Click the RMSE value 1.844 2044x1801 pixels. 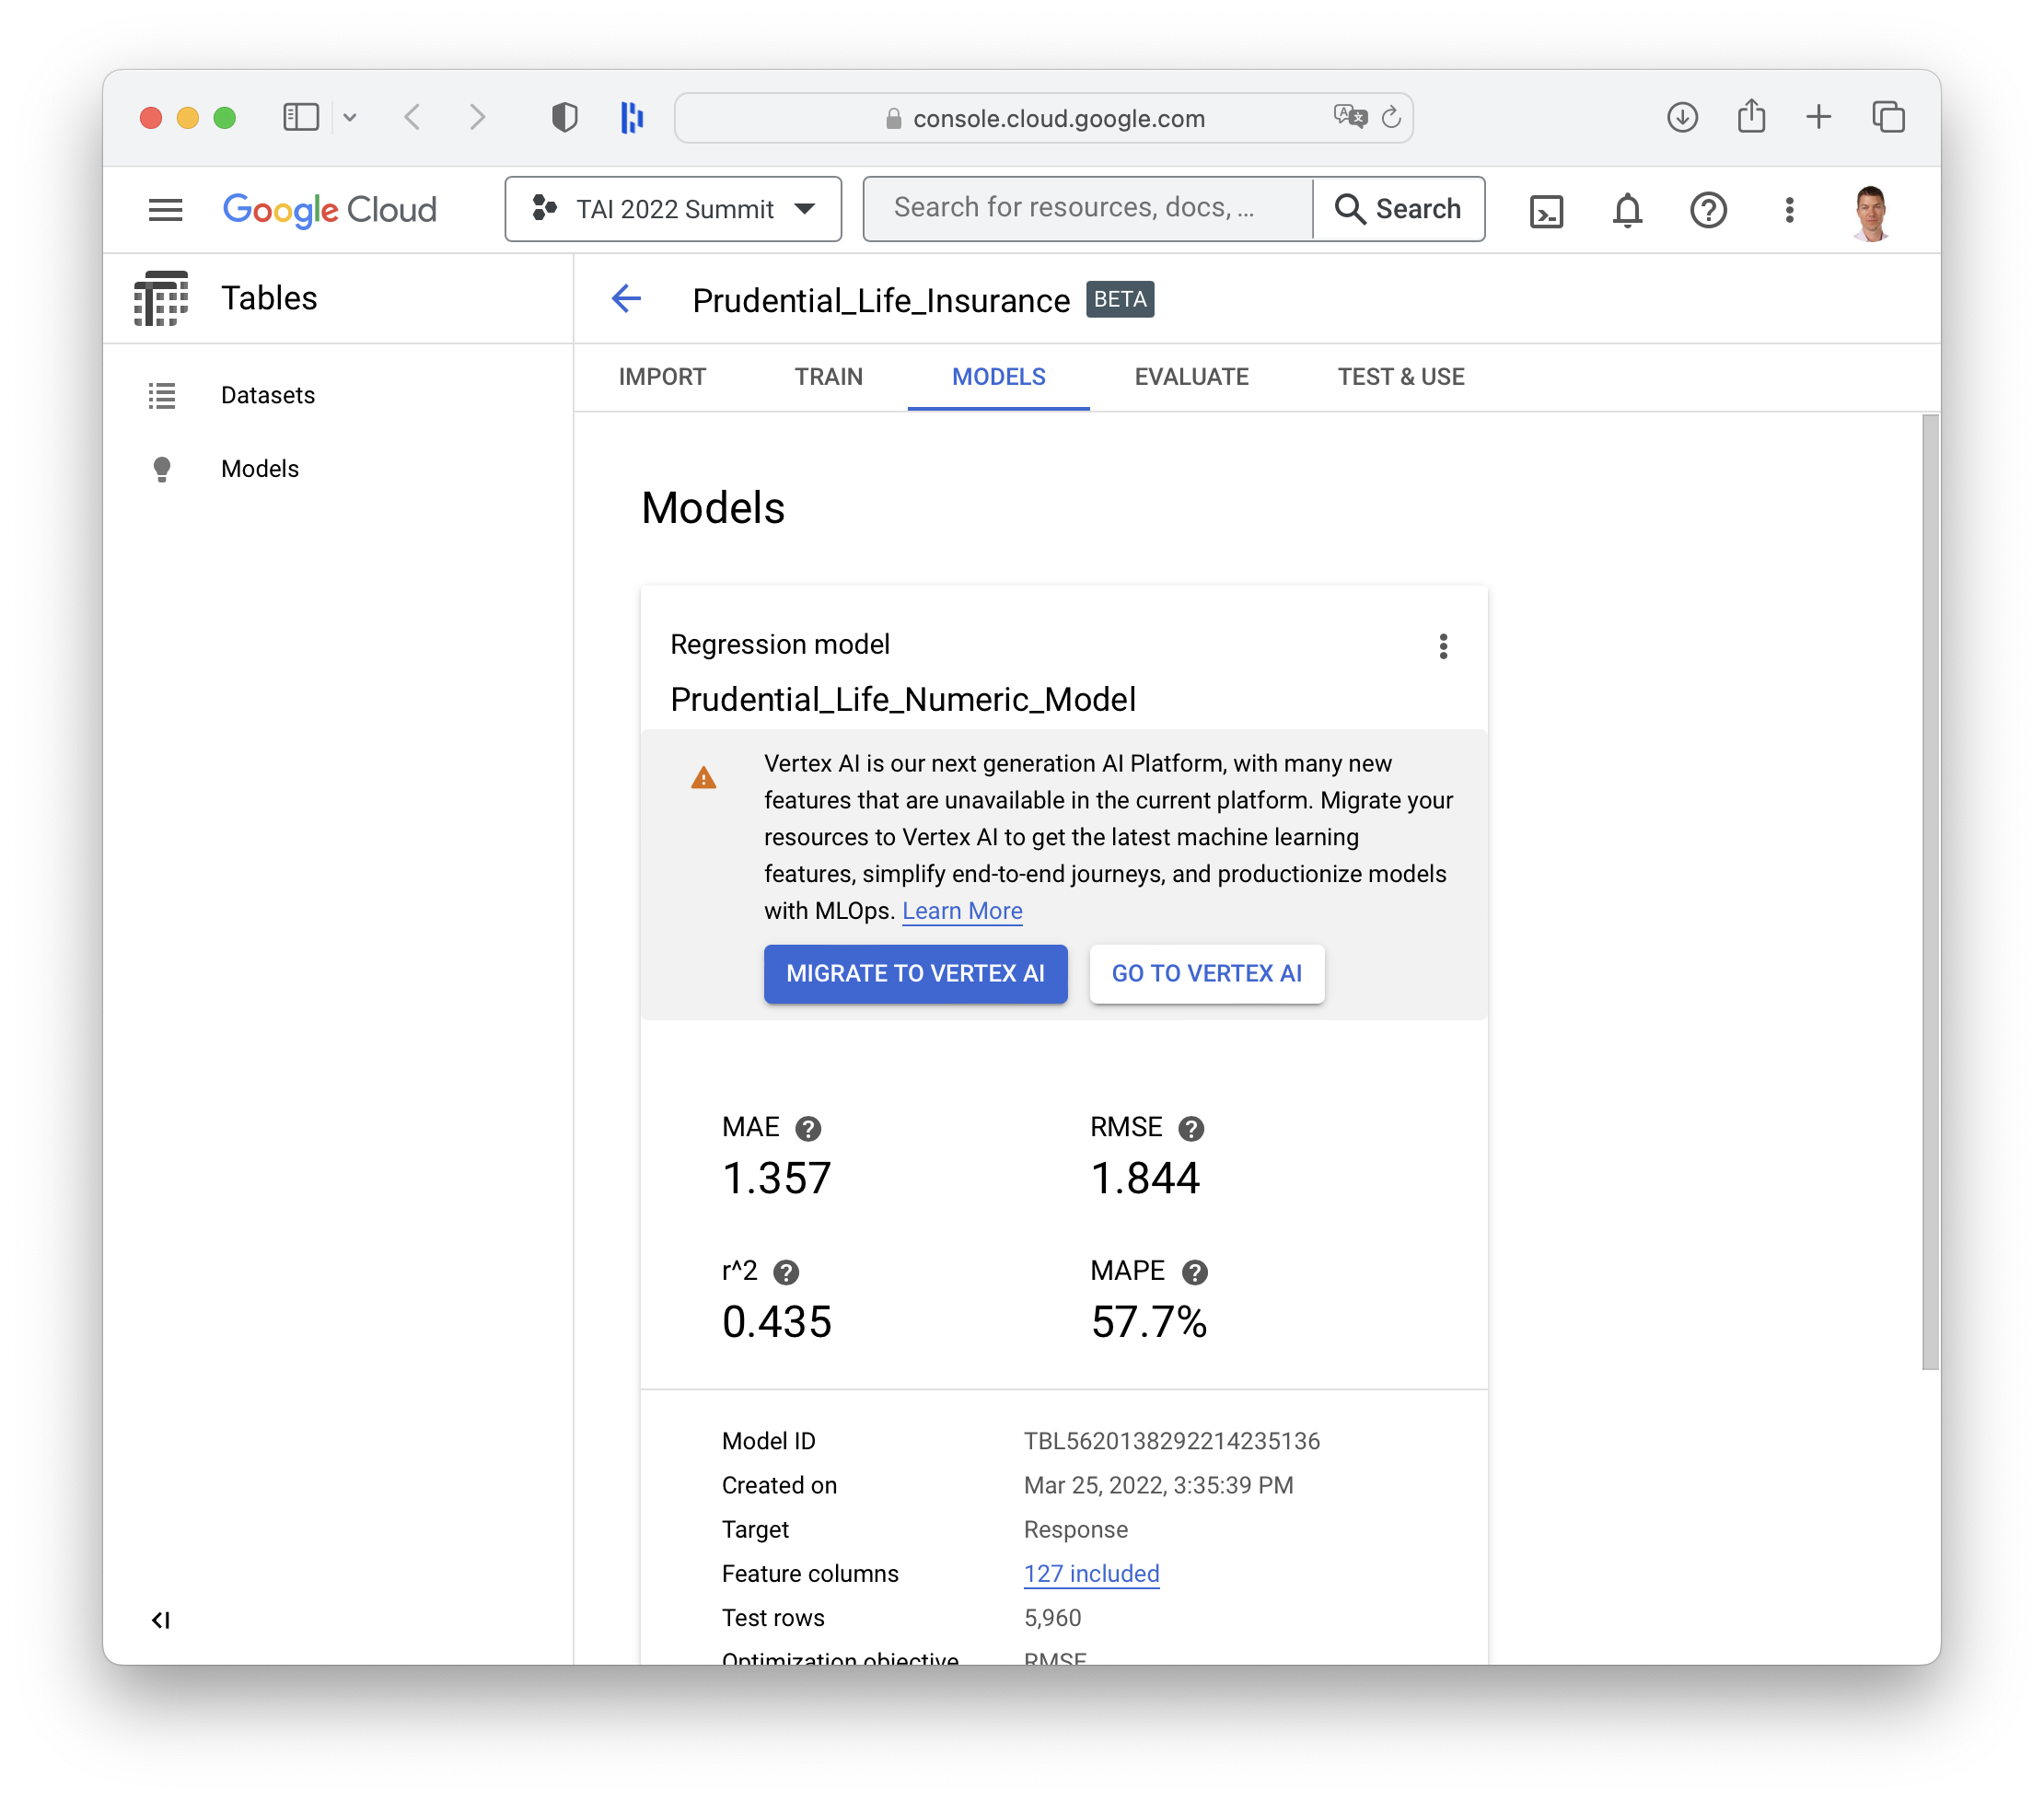point(1144,1179)
